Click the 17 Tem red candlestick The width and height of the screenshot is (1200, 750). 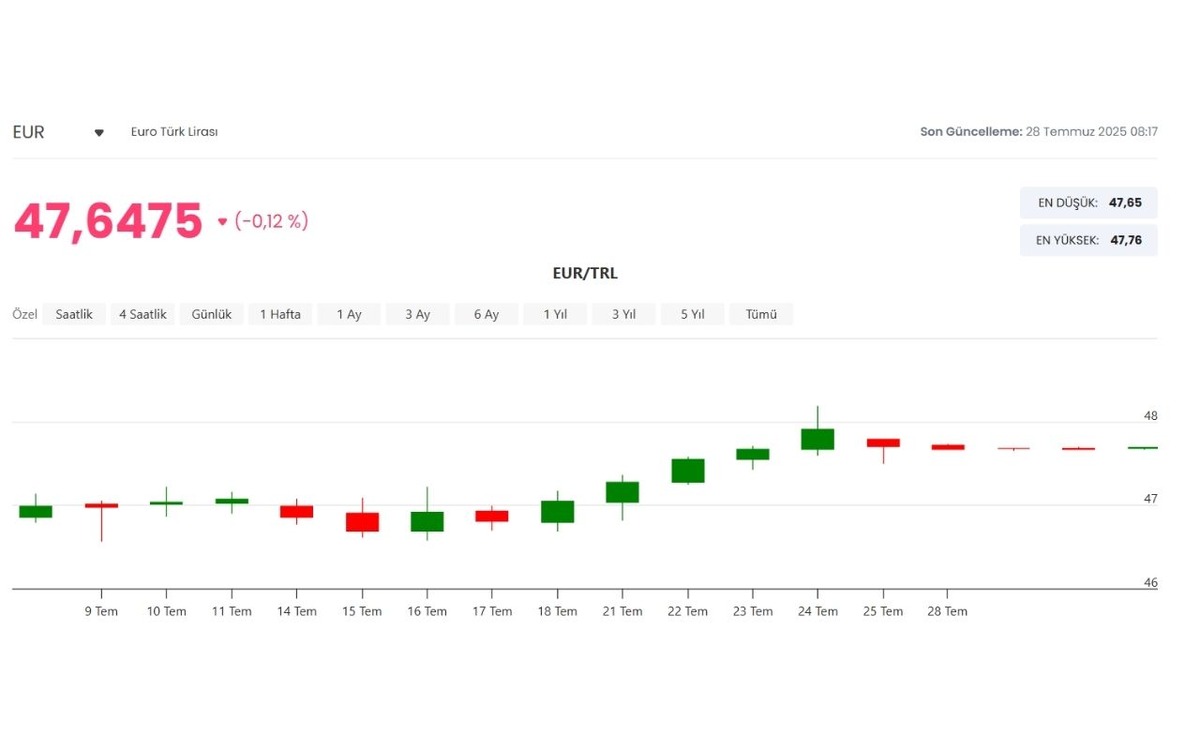[x=492, y=516]
